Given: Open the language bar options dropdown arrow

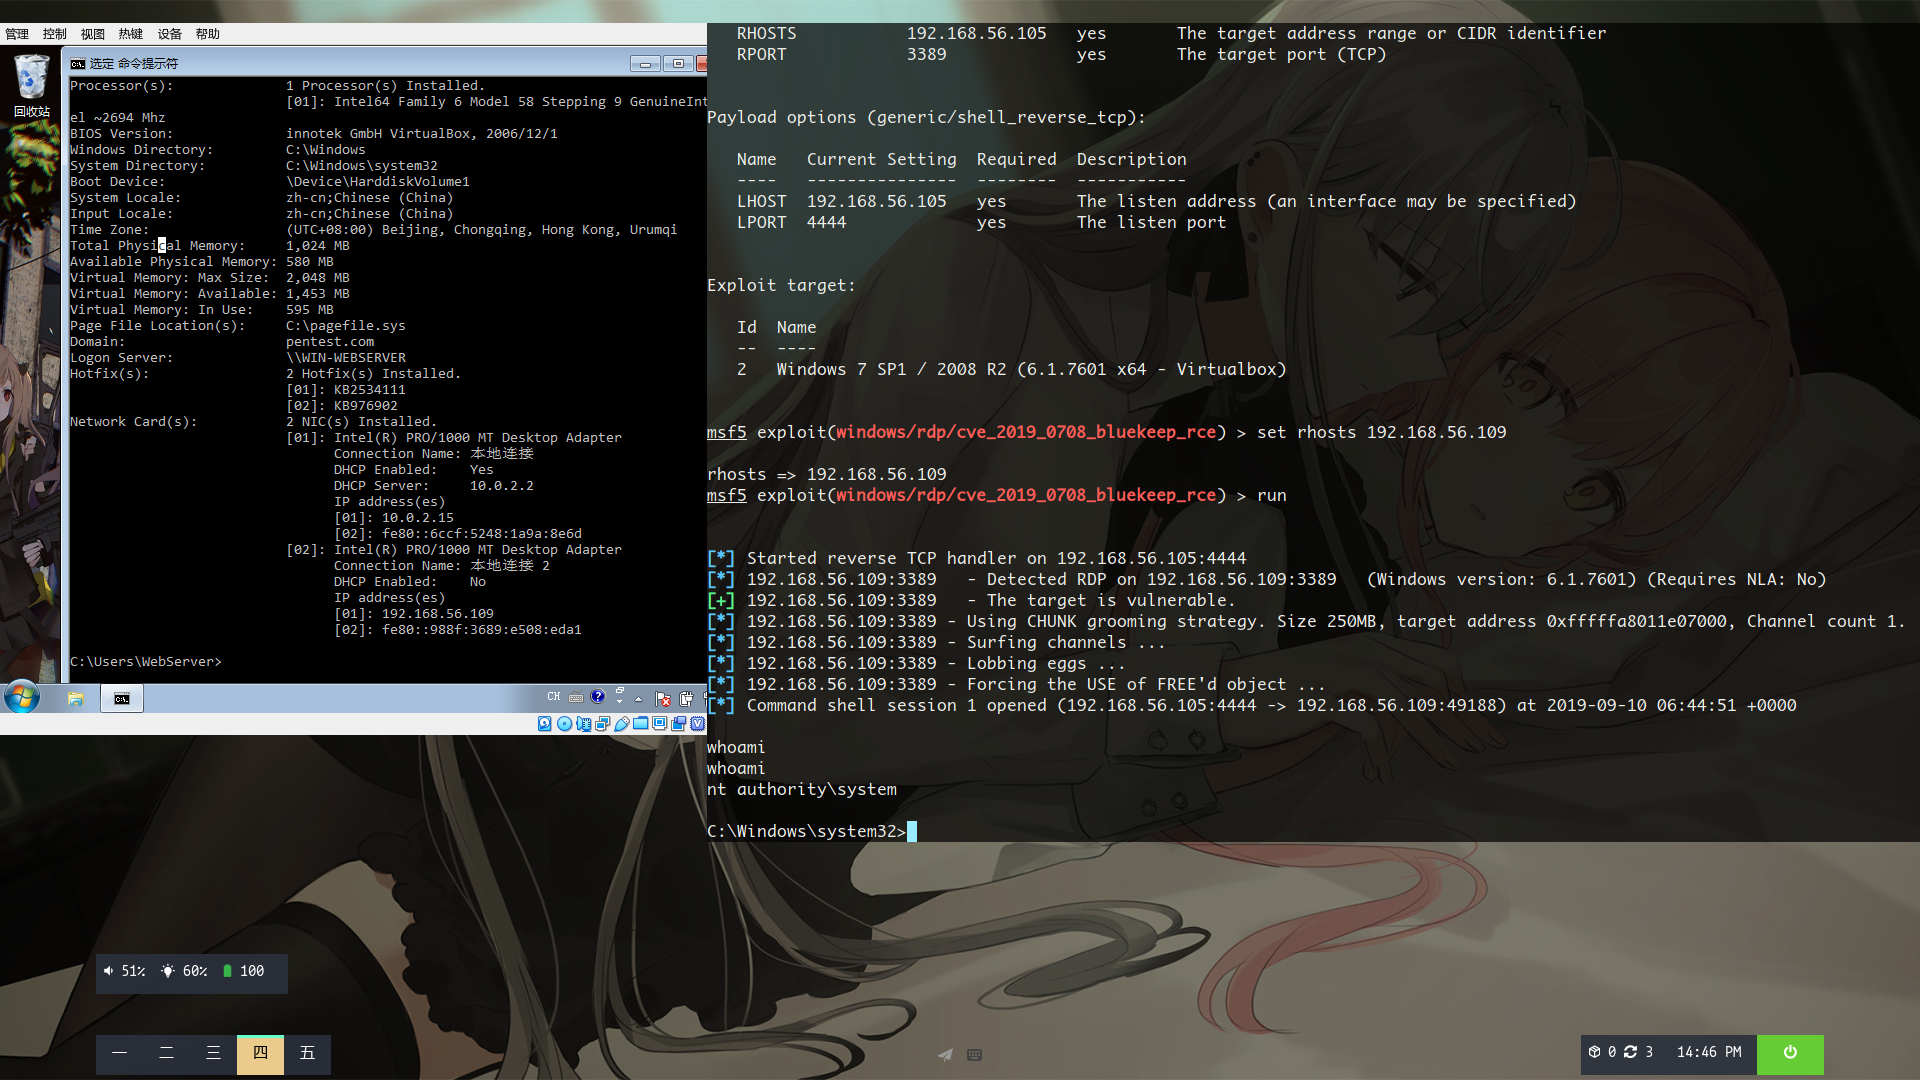Looking at the screenshot, I should coord(619,700).
